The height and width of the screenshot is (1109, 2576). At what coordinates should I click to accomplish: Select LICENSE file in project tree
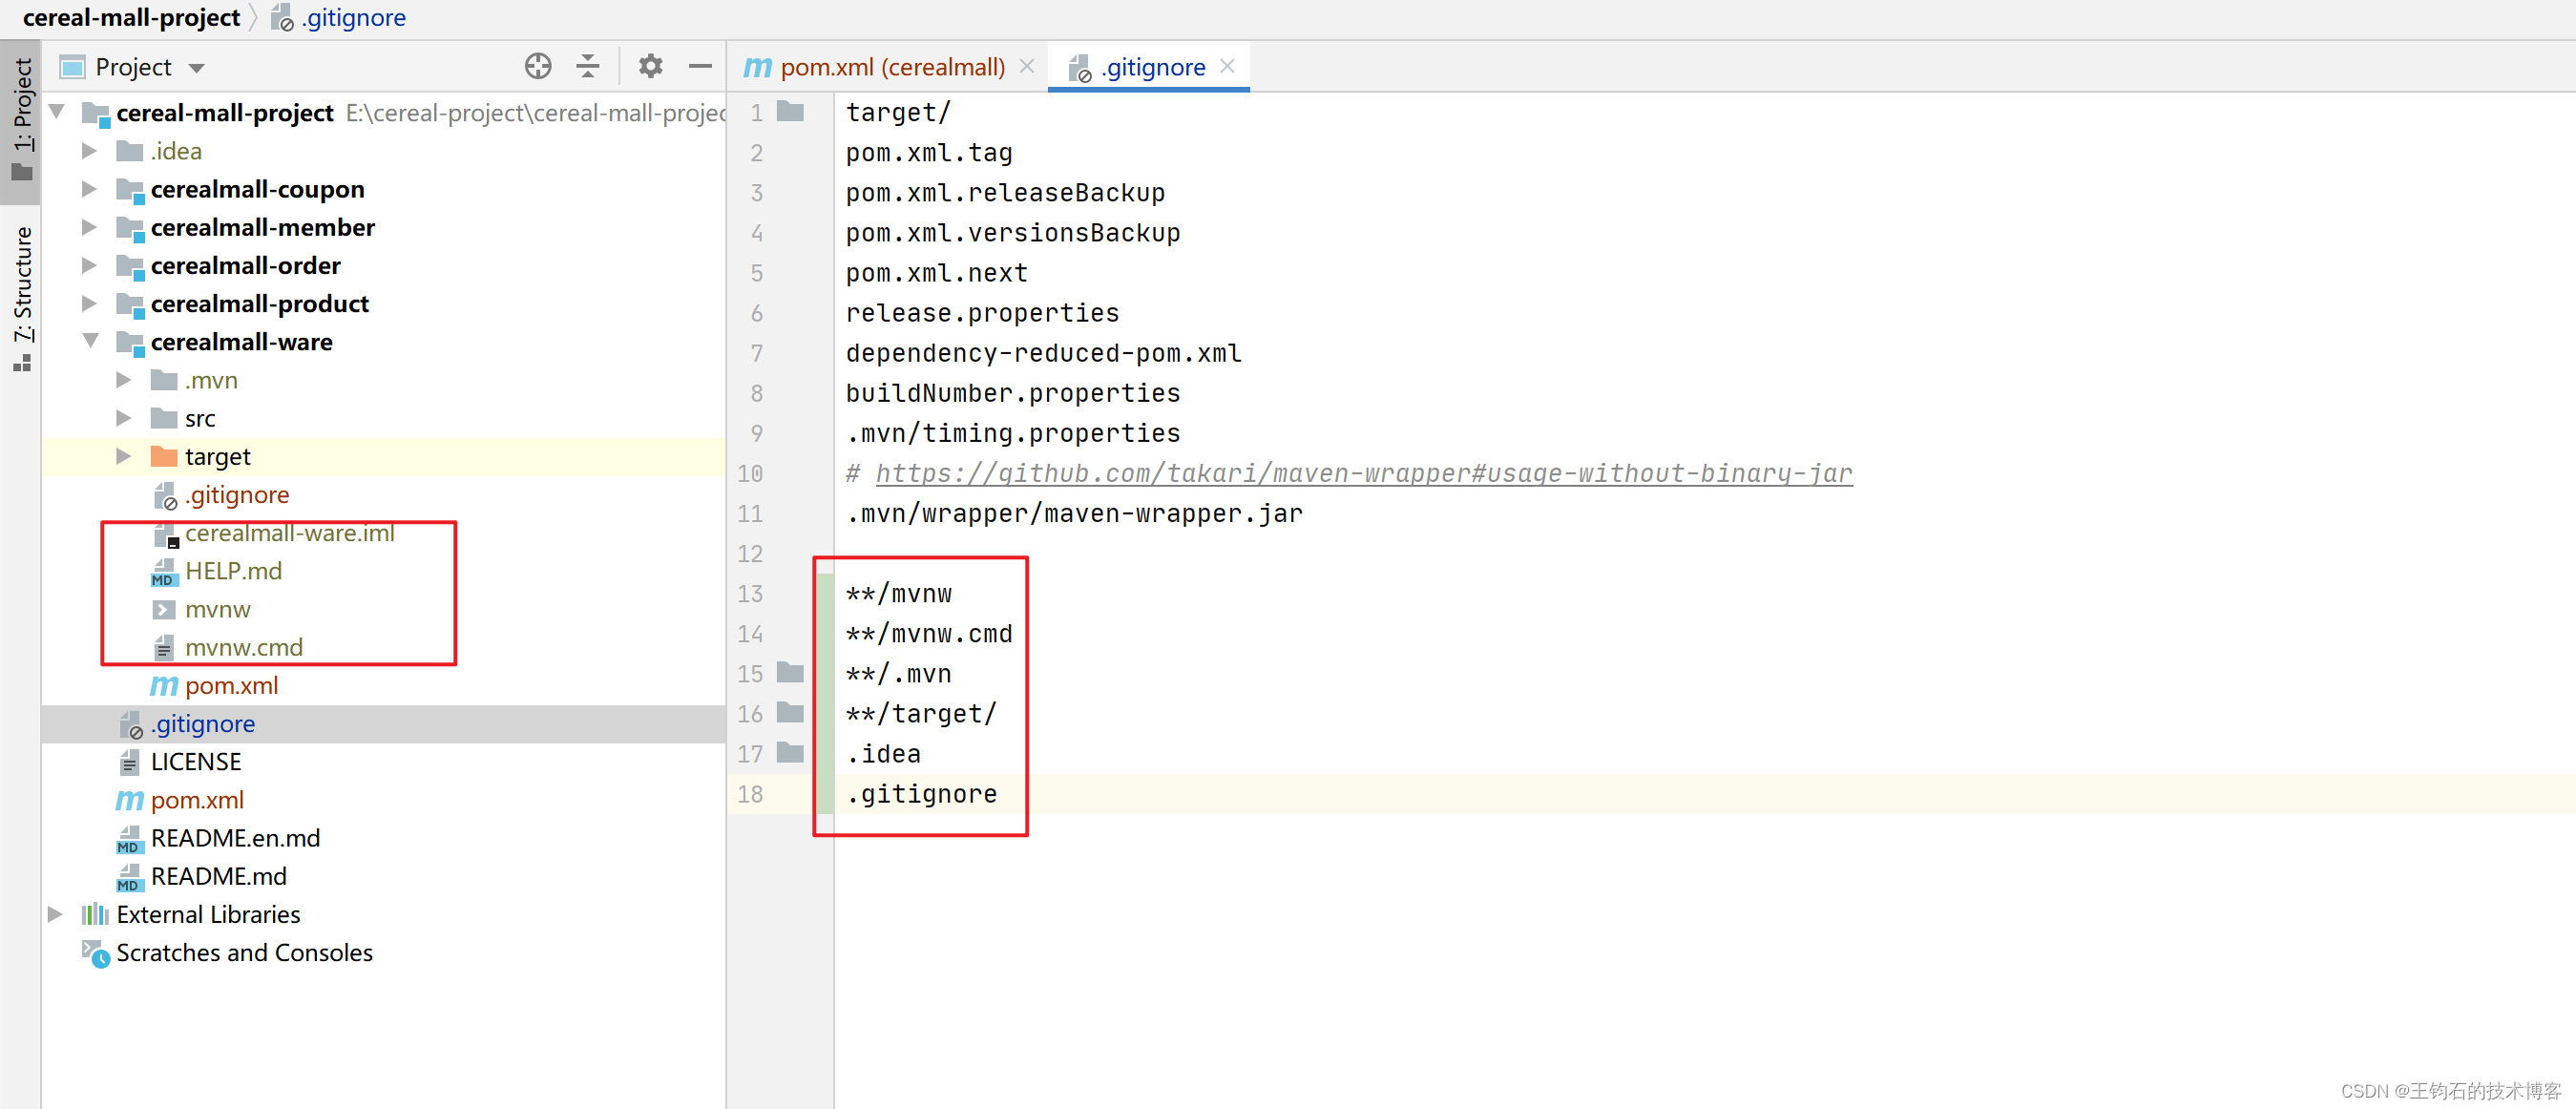point(196,762)
